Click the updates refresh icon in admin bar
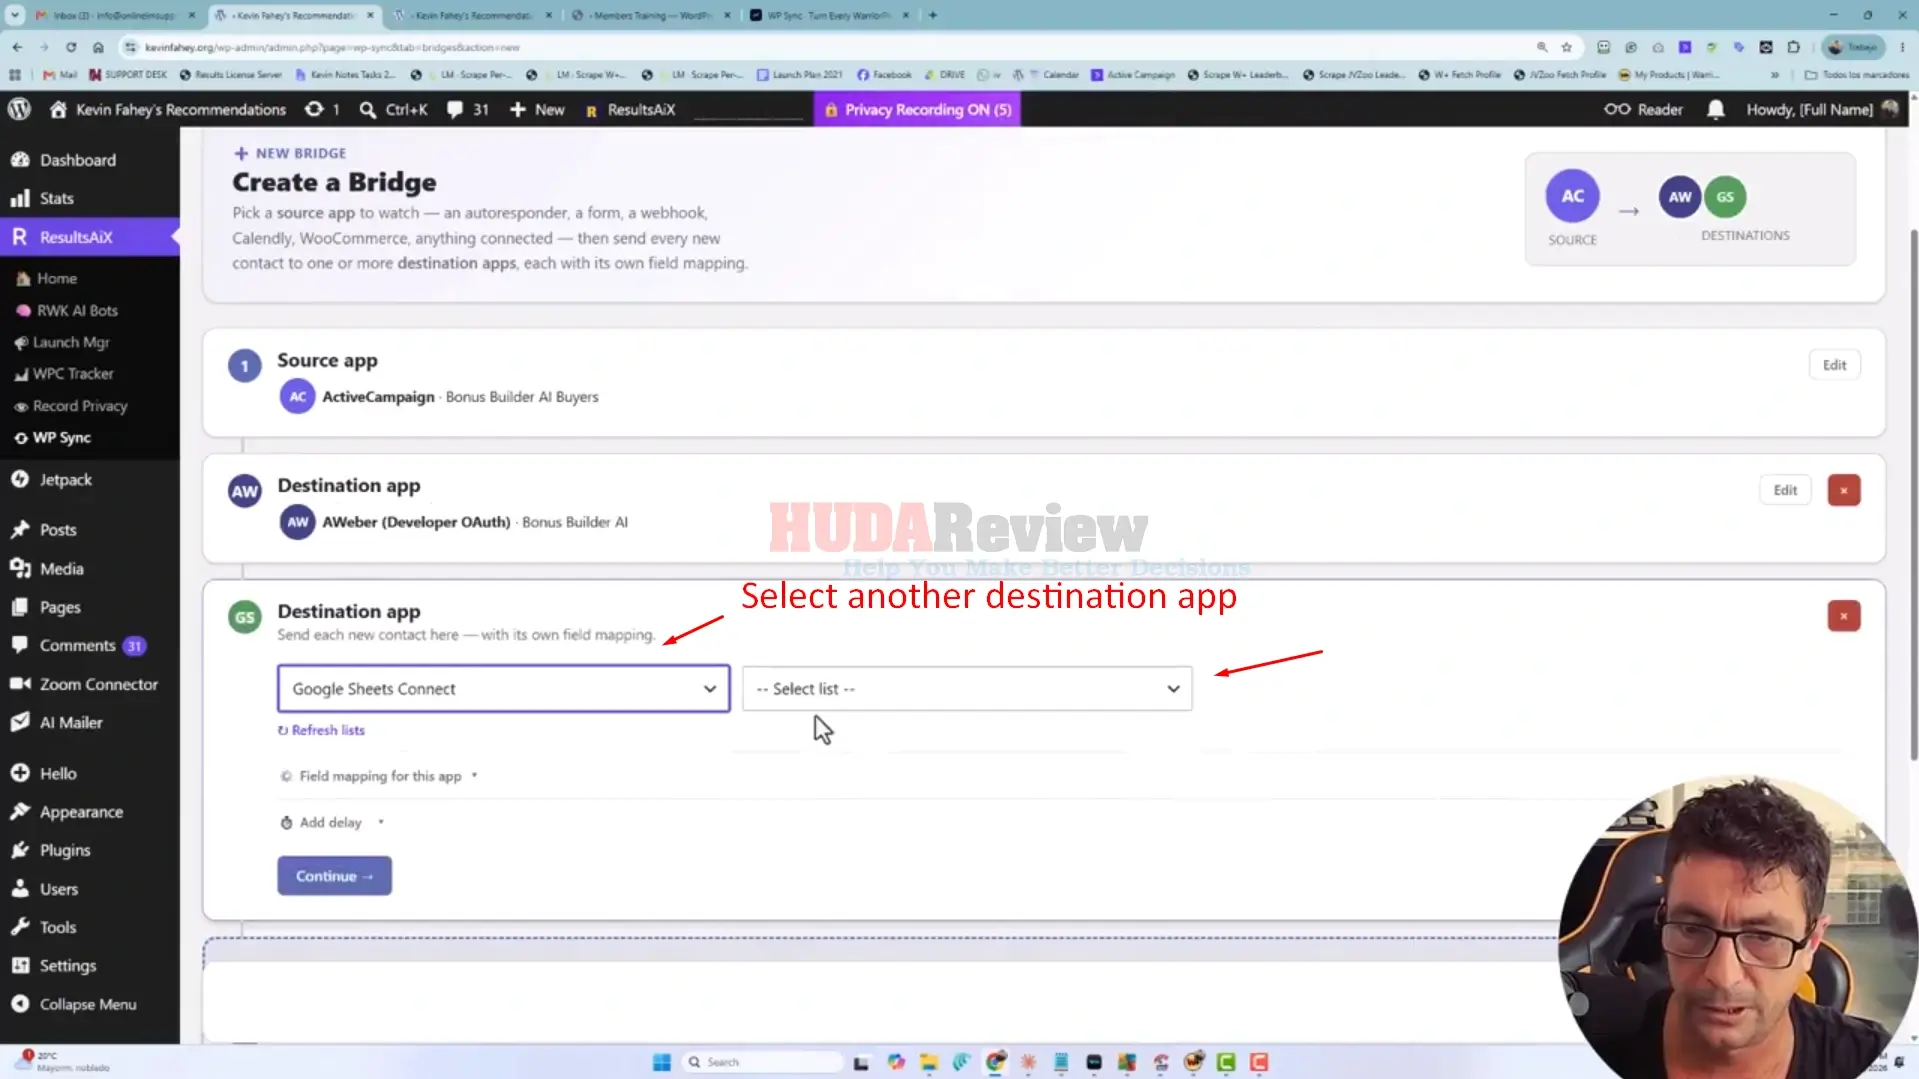 click(x=314, y=109)
